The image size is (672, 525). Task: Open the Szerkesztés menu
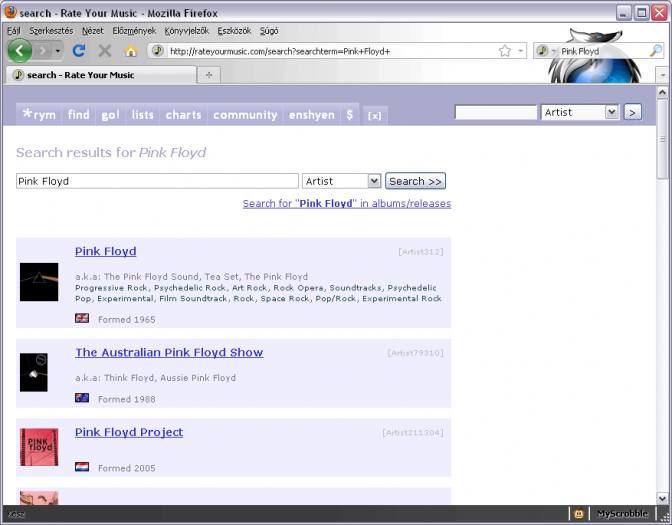tap(51, 31)
